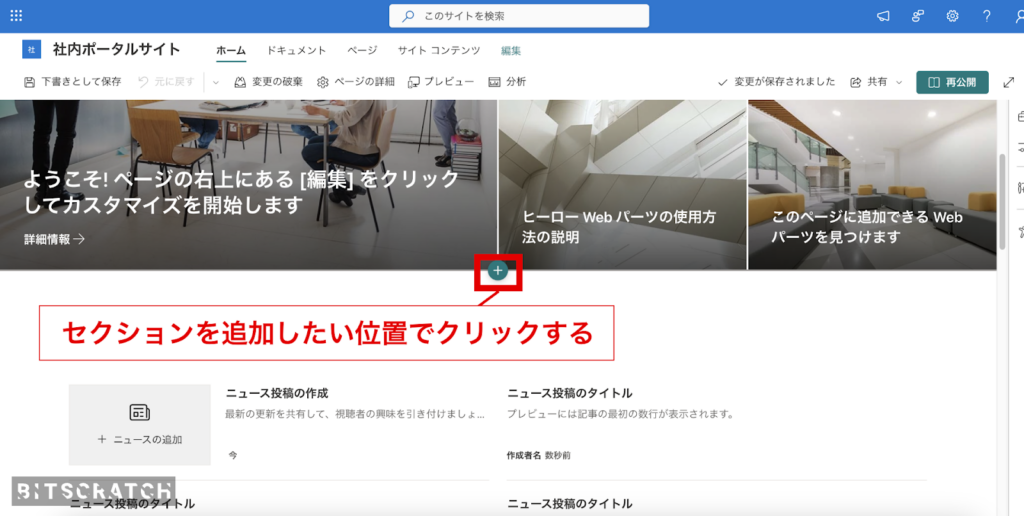Click the 再公開 republish button
1024x516 pixels.
pos(952,82)
